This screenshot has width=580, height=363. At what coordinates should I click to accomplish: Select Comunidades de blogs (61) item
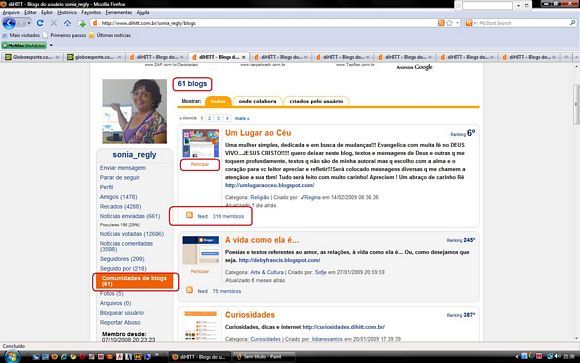click(134, 281)
